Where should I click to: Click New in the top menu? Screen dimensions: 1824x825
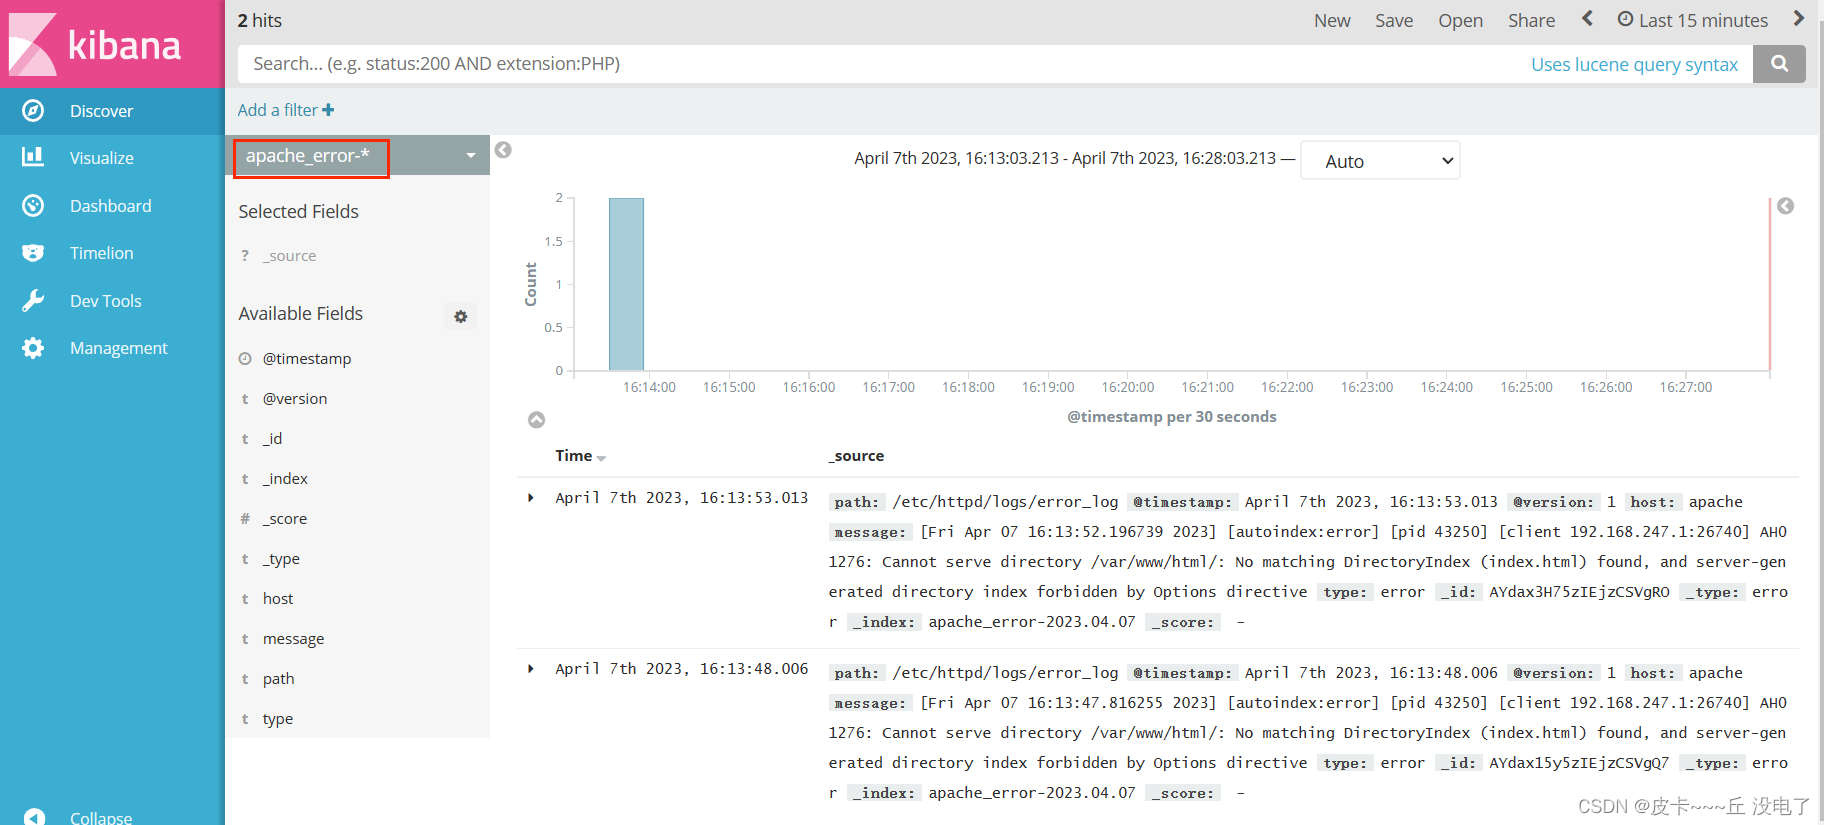pos(1332,21)
